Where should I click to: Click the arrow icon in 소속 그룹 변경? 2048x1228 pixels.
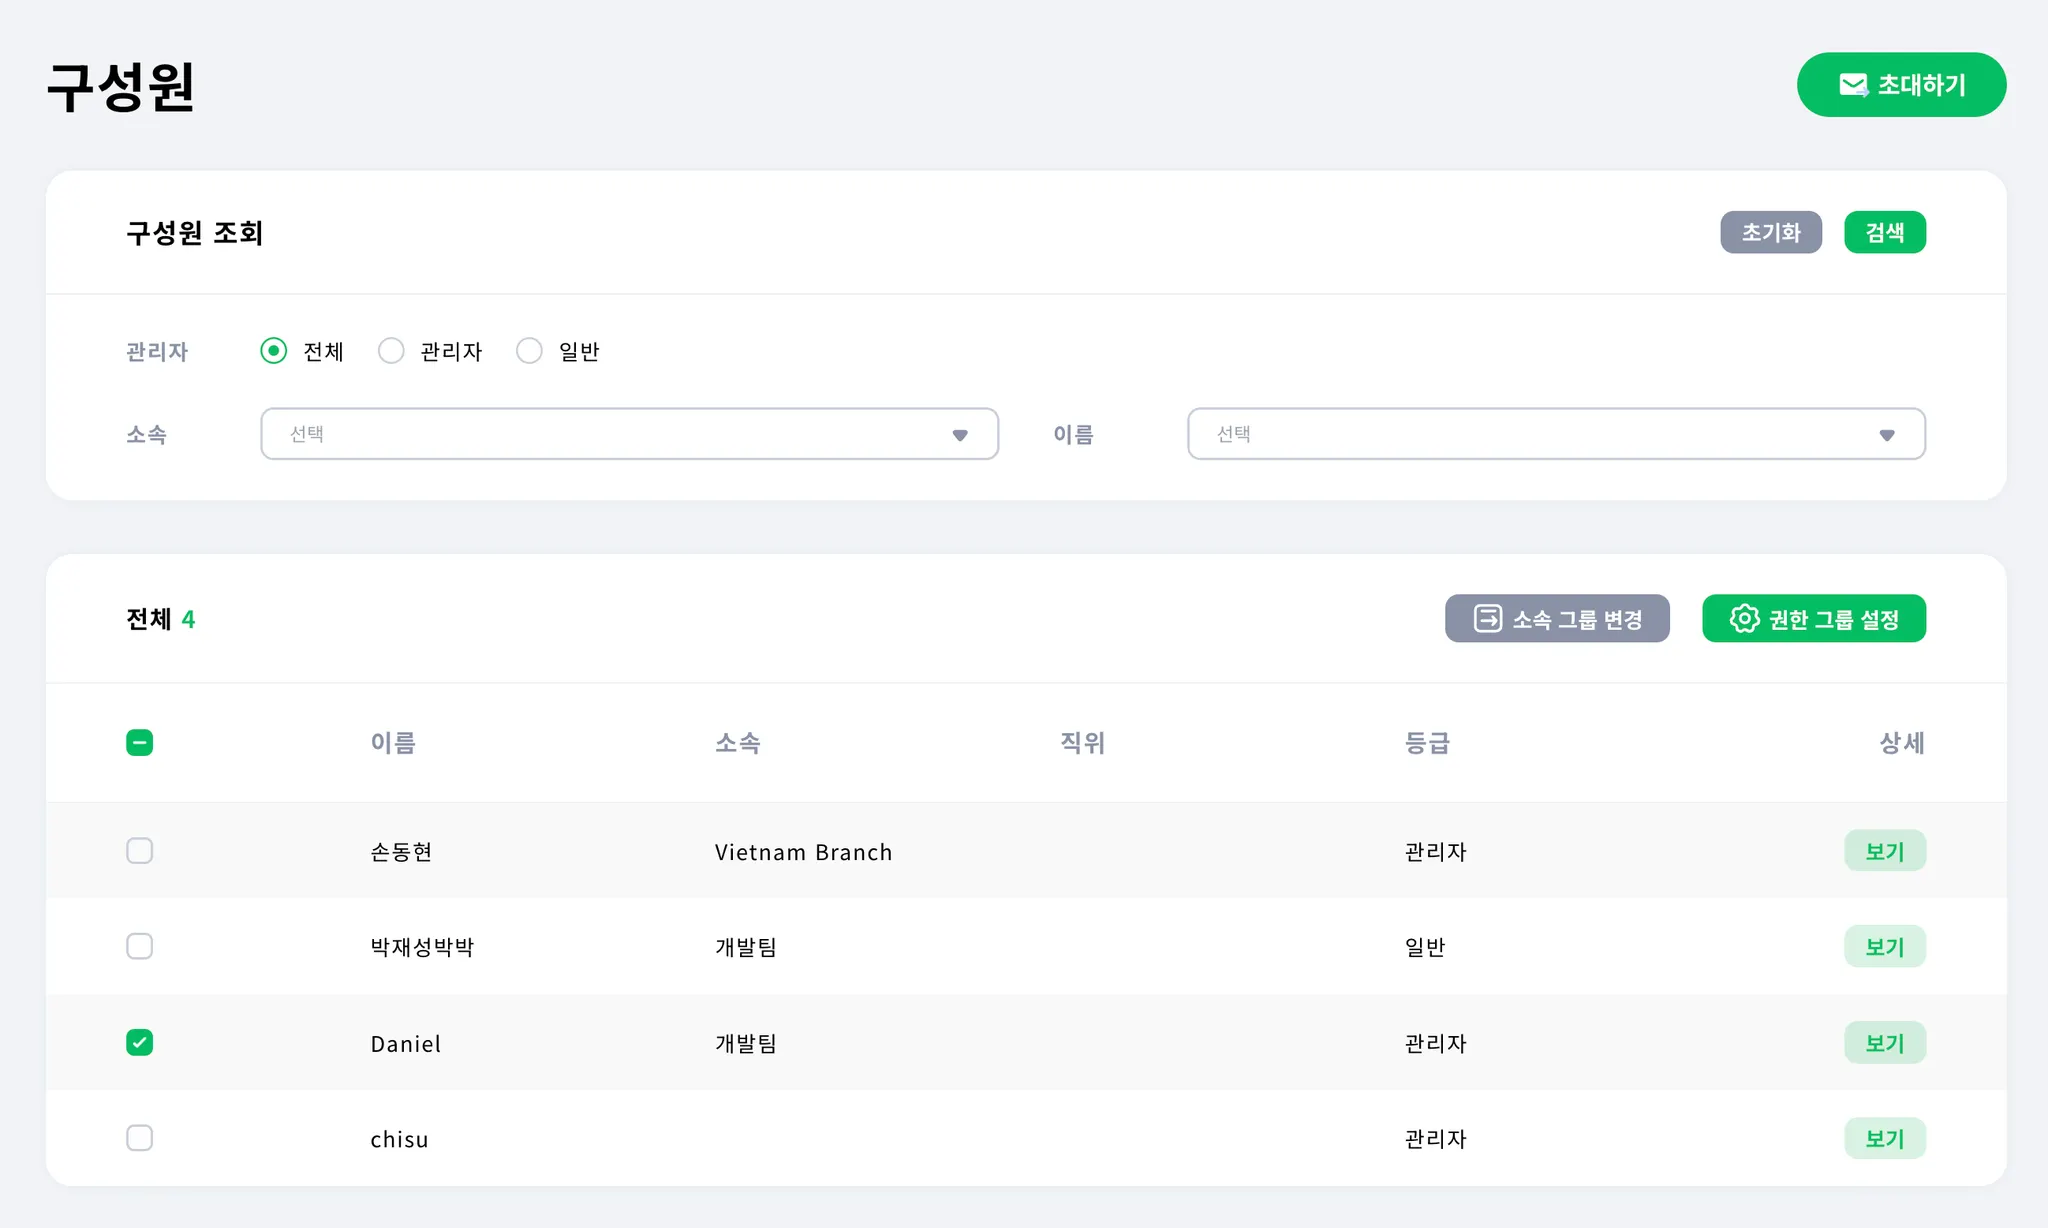point(1487,619)
